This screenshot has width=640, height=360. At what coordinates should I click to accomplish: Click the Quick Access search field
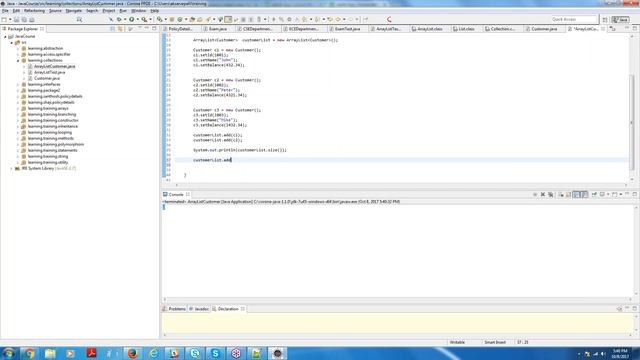(x=573, y=19)
